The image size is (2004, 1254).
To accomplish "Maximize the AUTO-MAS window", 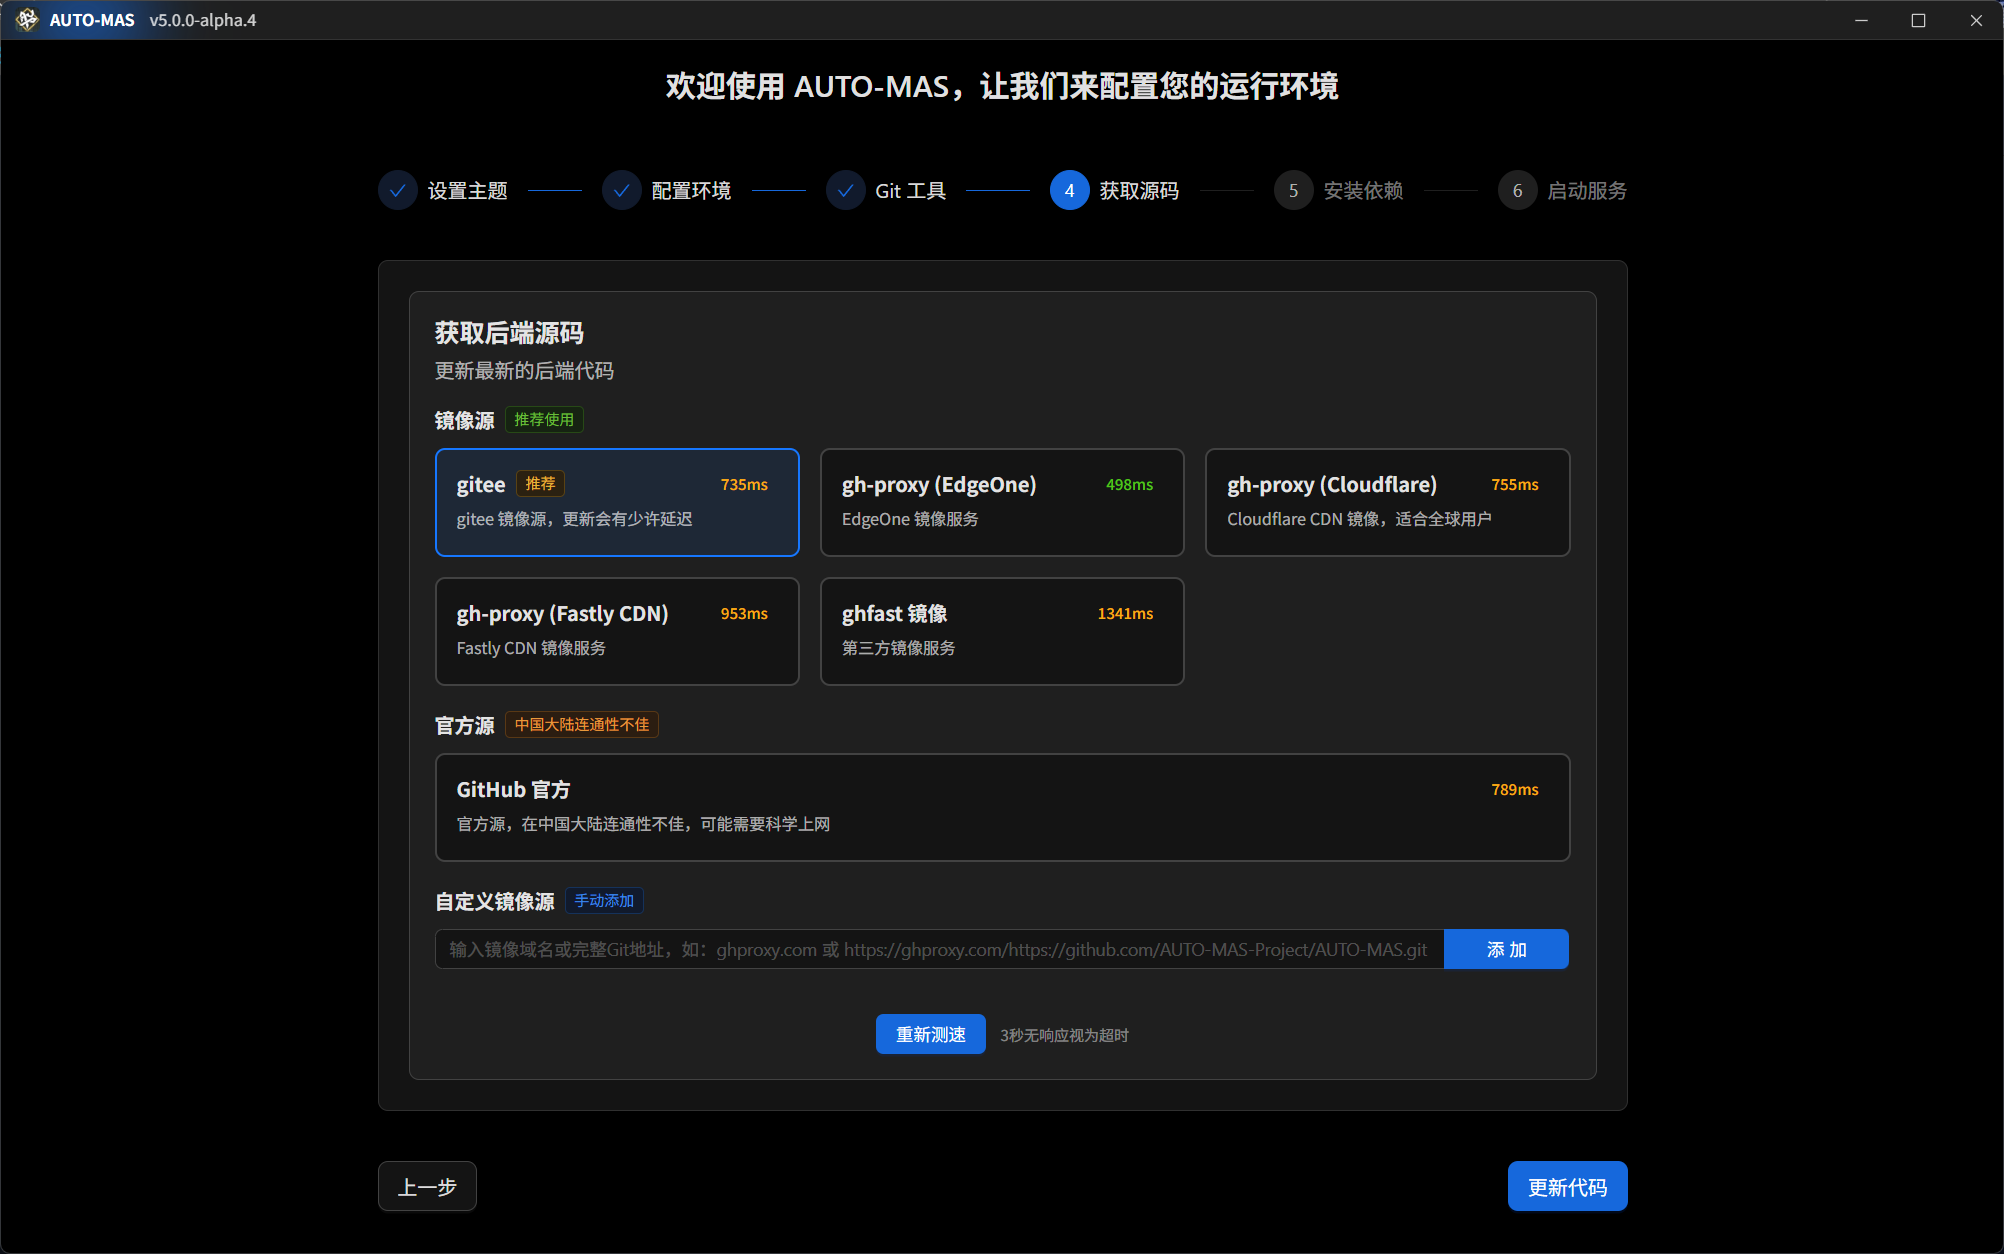I will 1918,20.
